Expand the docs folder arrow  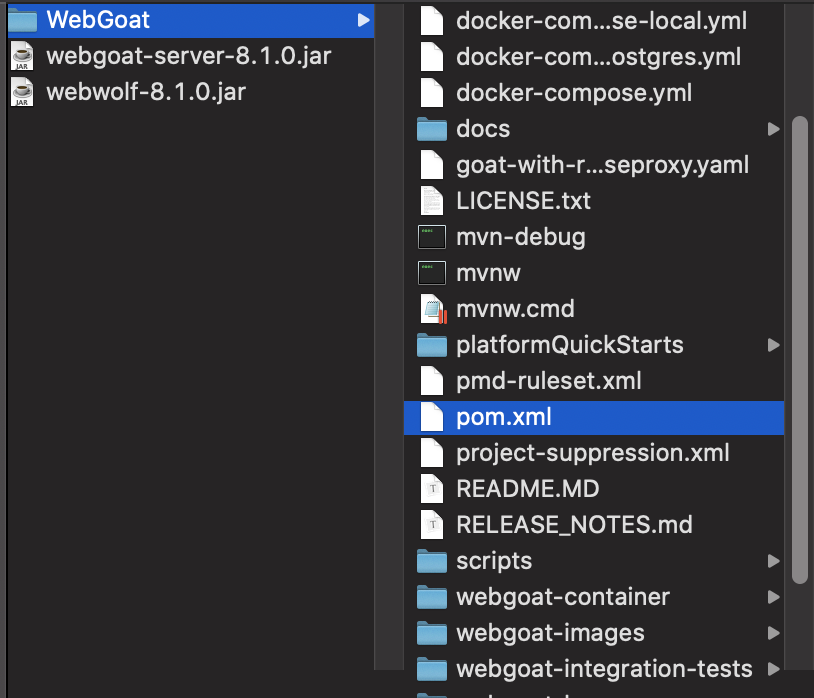pyautogui.click(x=773, y=129)
